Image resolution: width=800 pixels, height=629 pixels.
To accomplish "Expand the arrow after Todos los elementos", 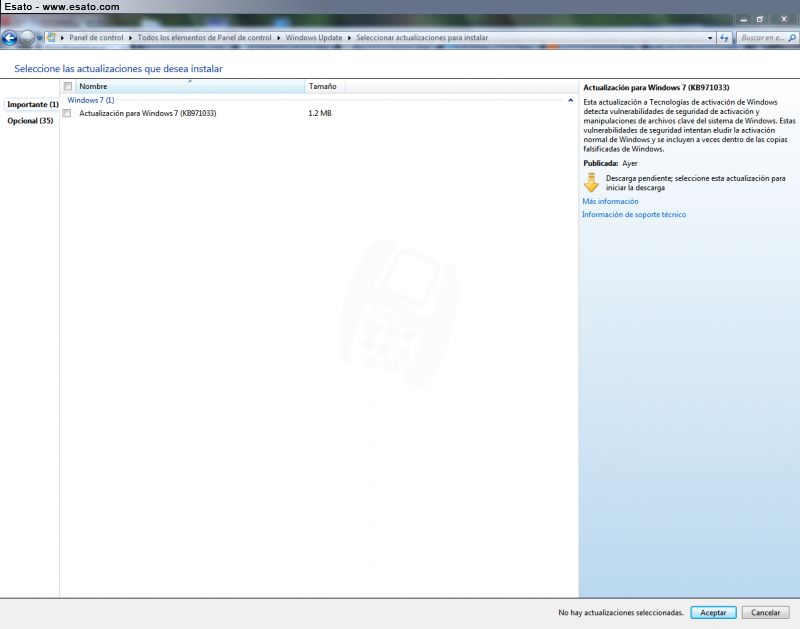I will pos(279,38).
